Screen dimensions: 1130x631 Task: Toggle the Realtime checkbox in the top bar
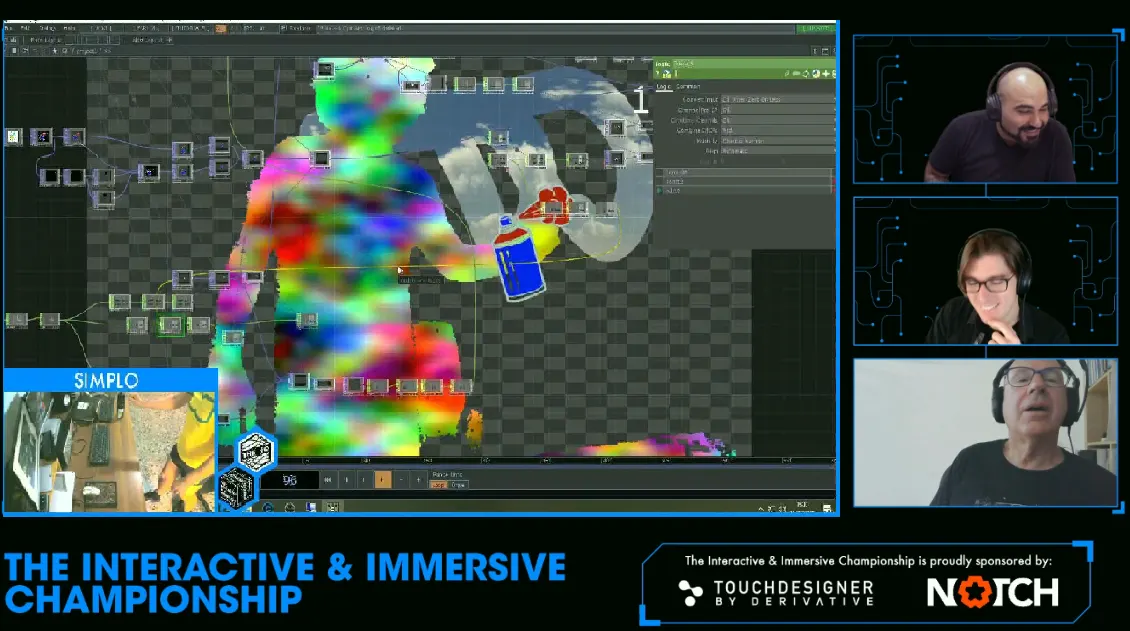click(x=285, y=28)
